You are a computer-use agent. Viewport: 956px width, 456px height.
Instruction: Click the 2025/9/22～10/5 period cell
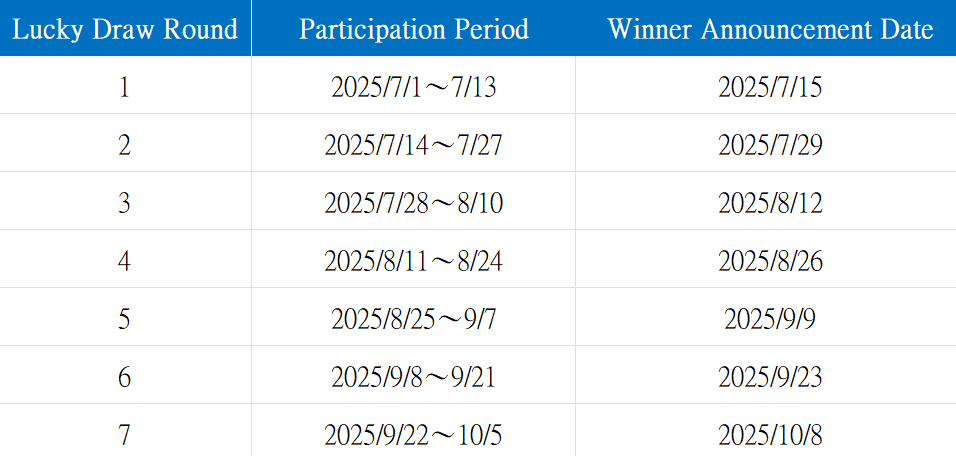(413, 430)
